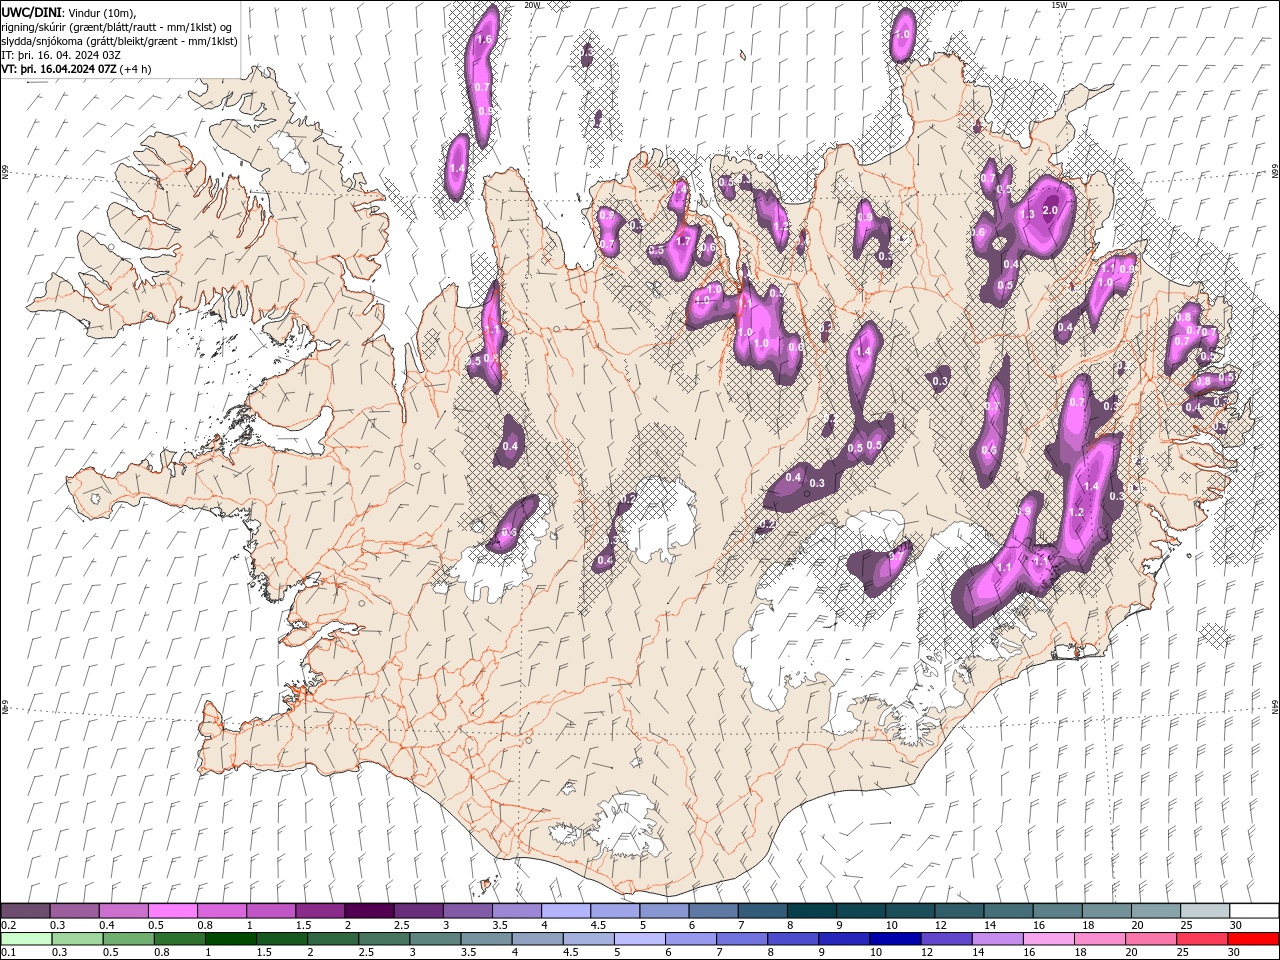The width and height of the screenshot is (1280, 960).
Task: Pick the light violet 14 swatch in rain scale
Action: click(997, 939)
